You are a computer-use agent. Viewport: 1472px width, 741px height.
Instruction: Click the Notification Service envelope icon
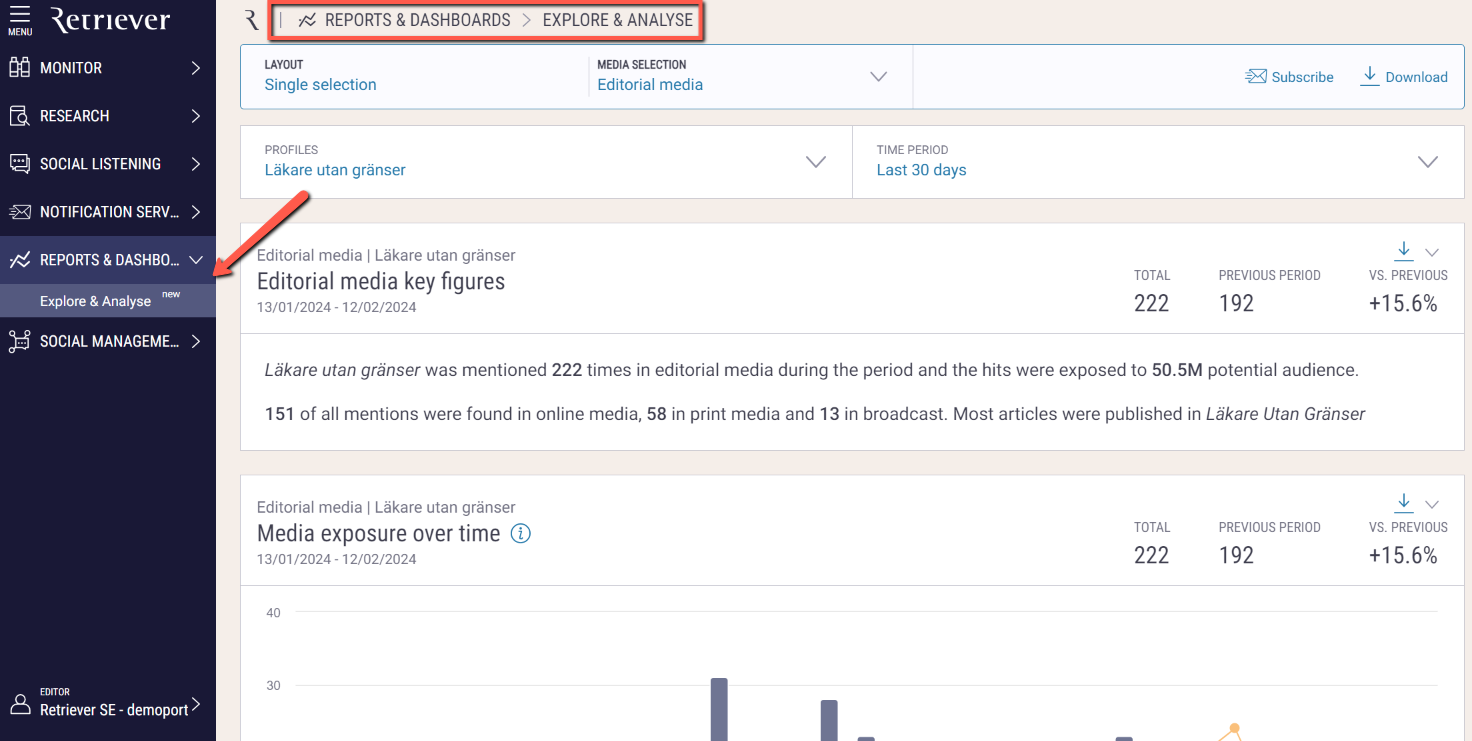coord(20,212)
